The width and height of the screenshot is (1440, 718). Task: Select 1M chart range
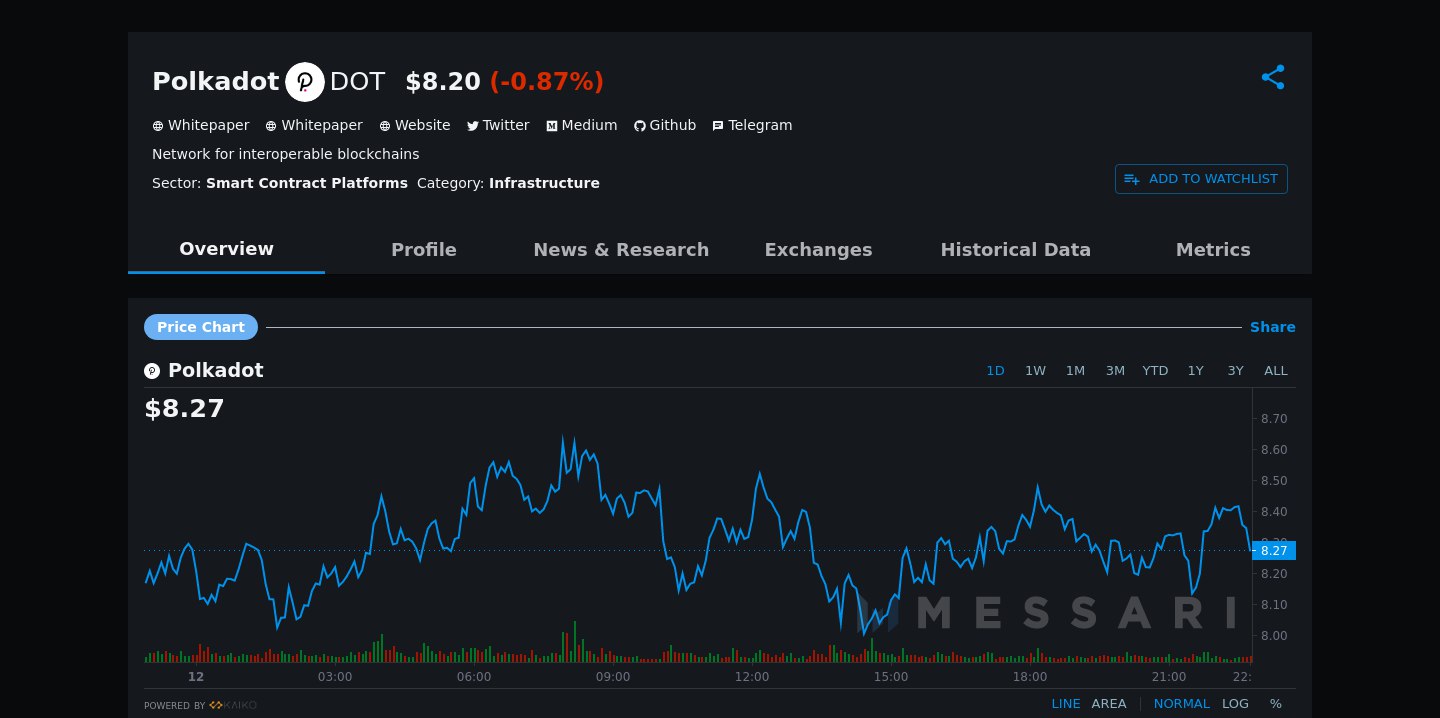click(1075, 371)
